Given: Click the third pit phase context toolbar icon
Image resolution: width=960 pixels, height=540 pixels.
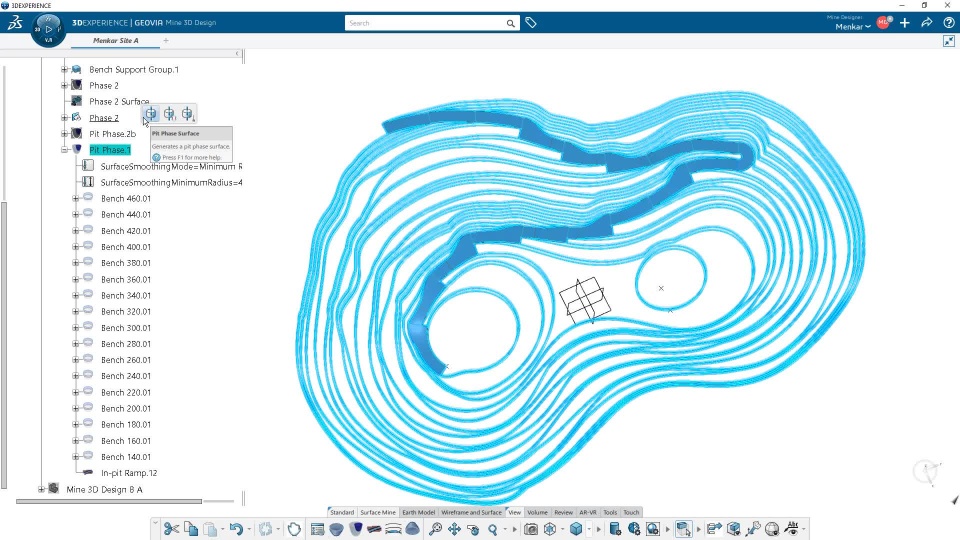Looking at the screenshot, I should (x=187, y=113).
